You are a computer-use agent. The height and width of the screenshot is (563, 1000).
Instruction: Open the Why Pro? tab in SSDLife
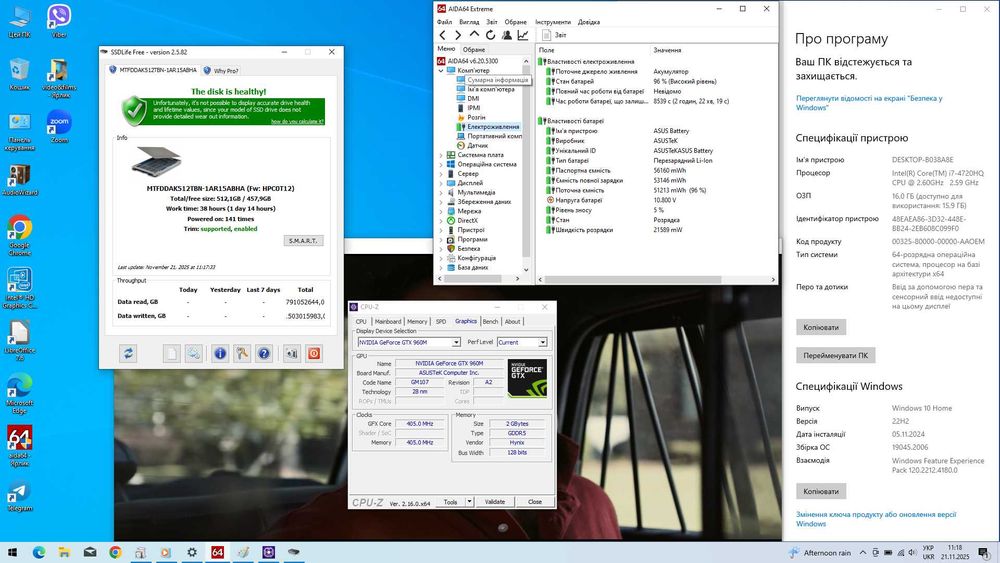tap(221, 71)
